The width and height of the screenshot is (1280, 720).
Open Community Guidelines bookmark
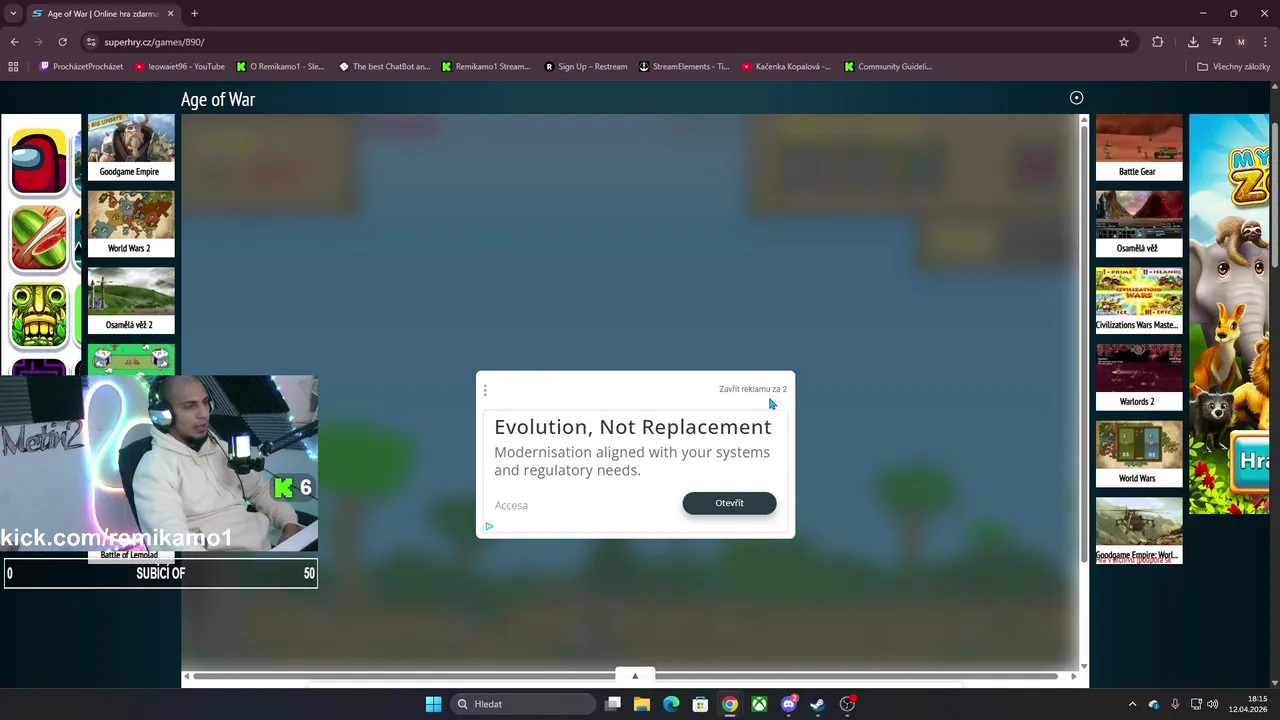point(888,67)
